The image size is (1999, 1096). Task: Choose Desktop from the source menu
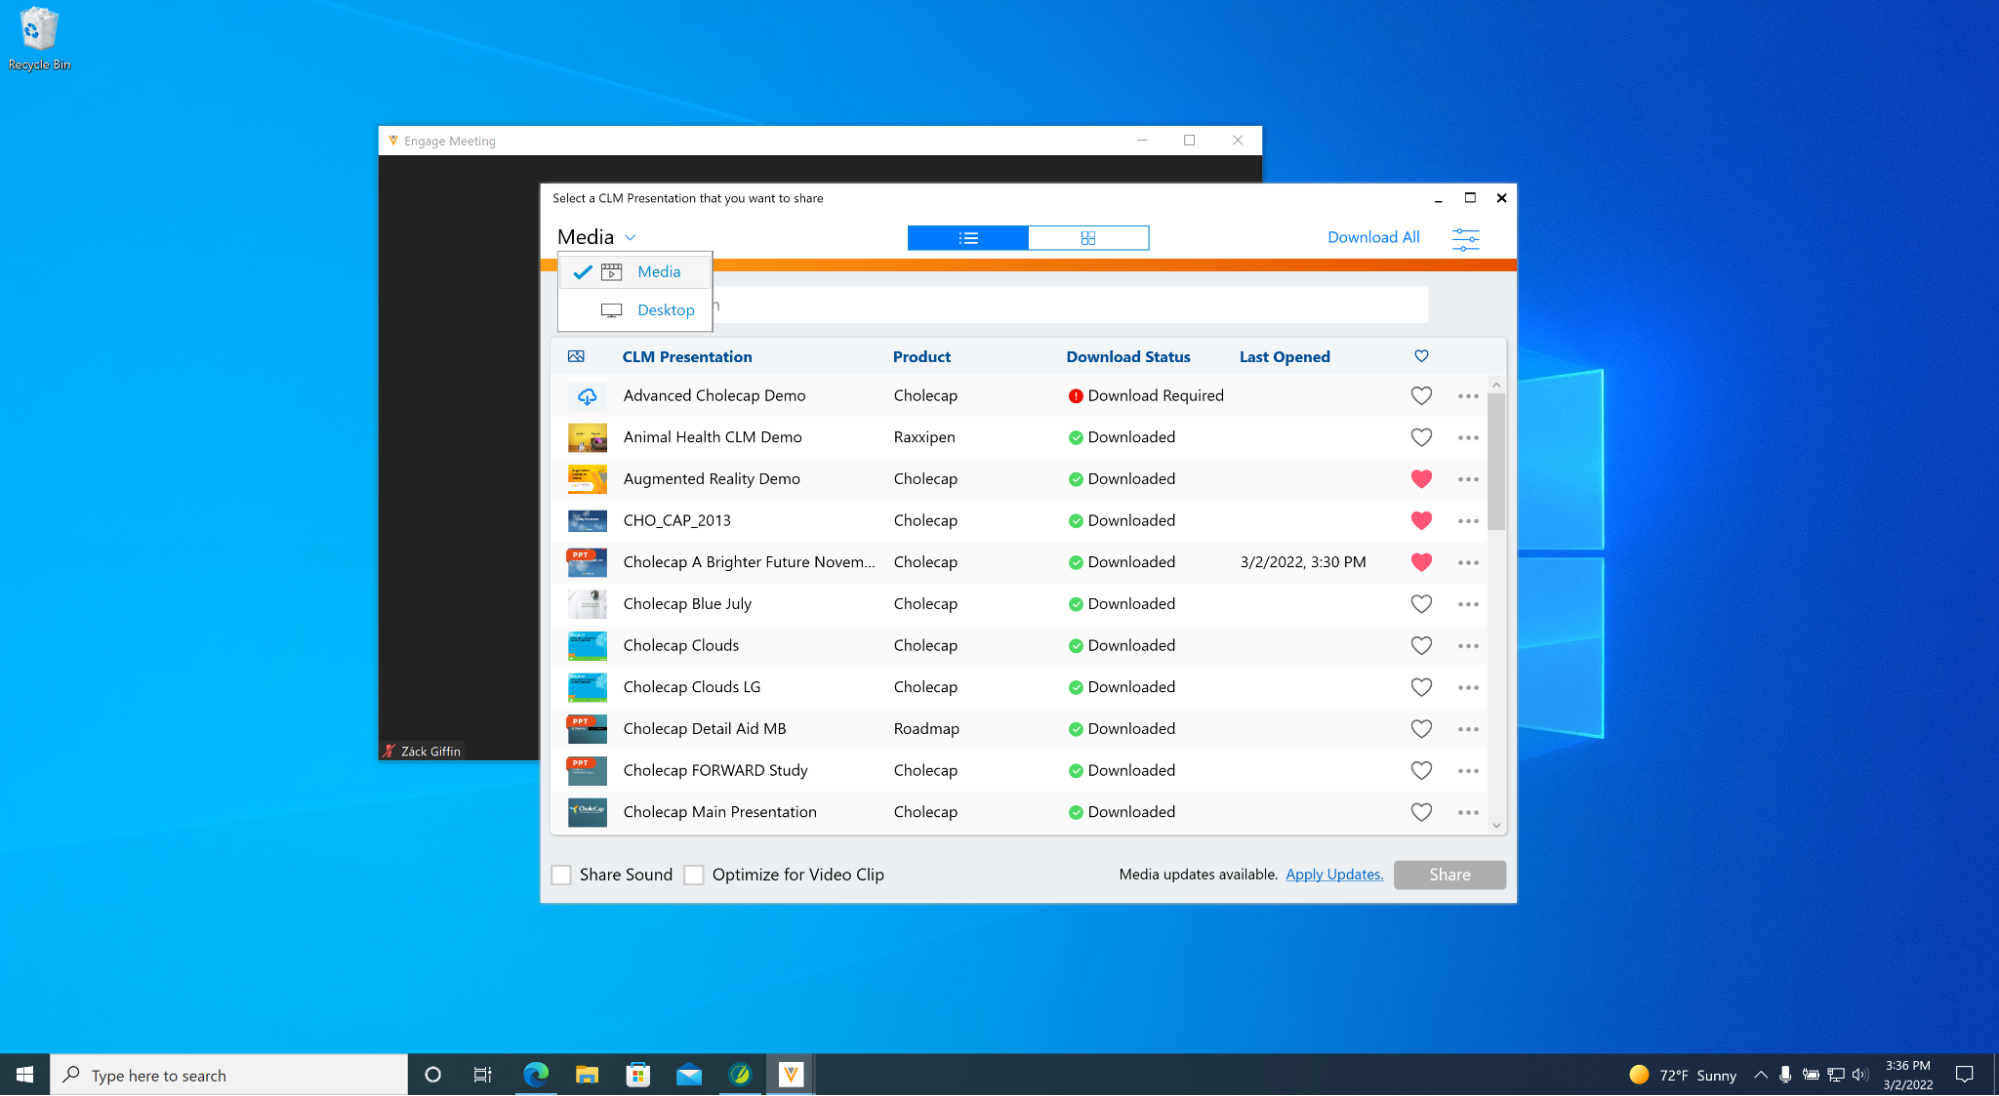tap(665, 310)
